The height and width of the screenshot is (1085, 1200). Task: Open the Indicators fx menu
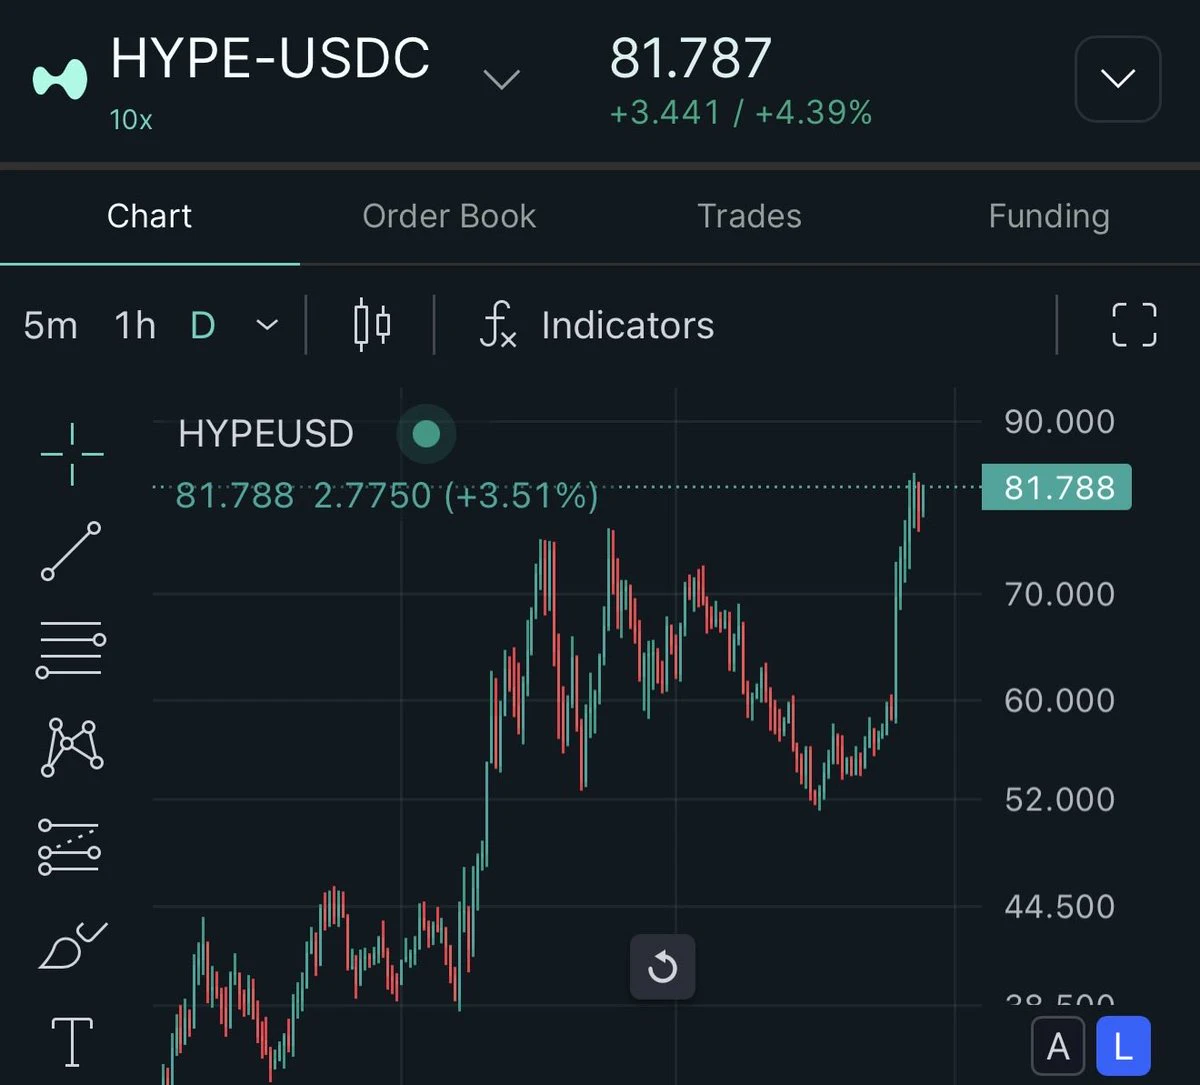pyautogui.click(x=597, y=325)
